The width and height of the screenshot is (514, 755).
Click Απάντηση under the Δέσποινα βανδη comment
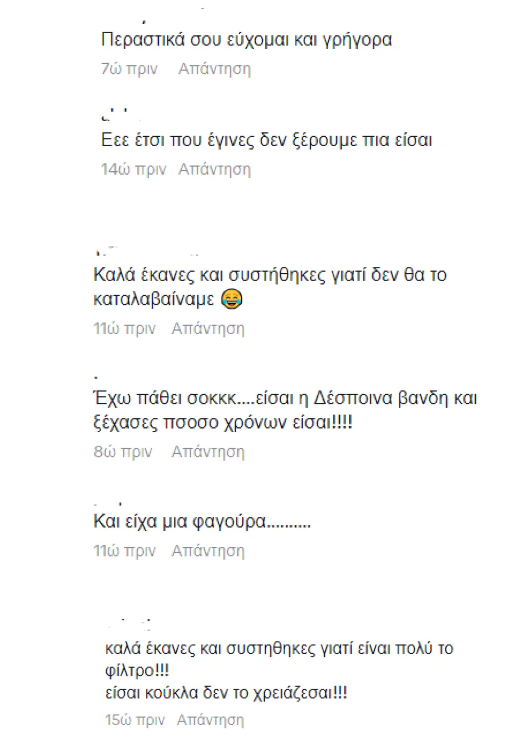[x=208, y=452]
